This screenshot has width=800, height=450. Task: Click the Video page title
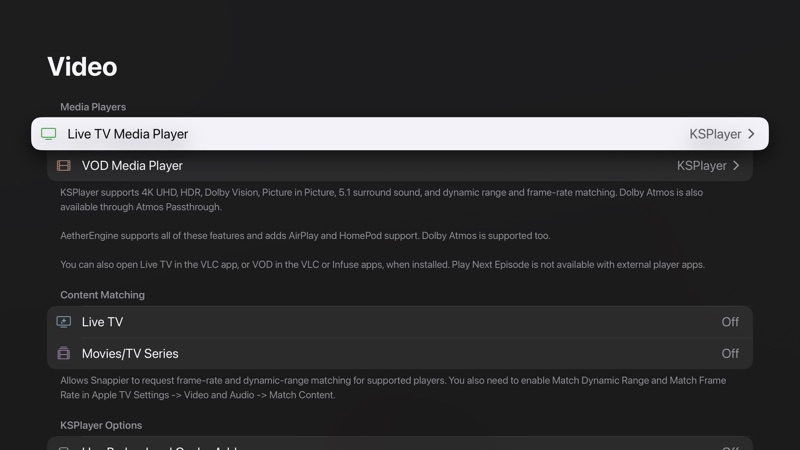tap(82, 66)
